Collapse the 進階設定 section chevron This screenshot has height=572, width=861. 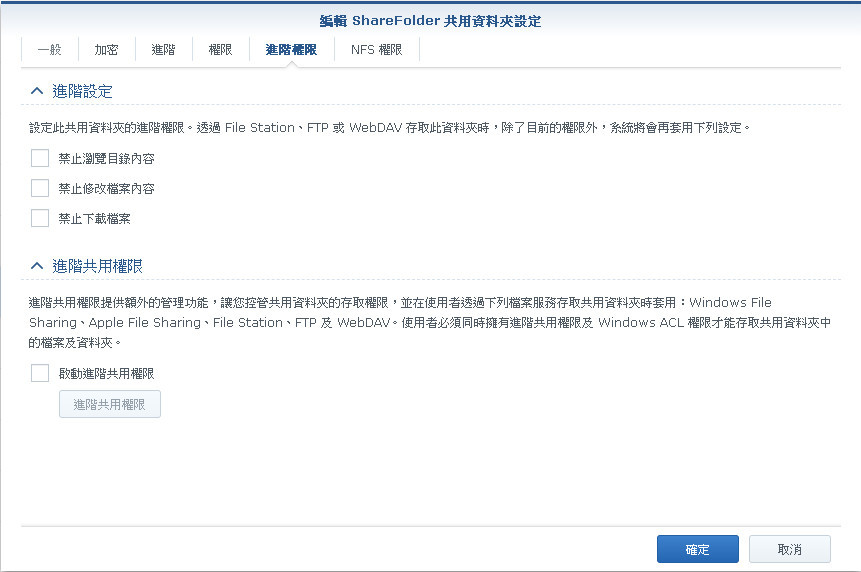pos(37,91)
